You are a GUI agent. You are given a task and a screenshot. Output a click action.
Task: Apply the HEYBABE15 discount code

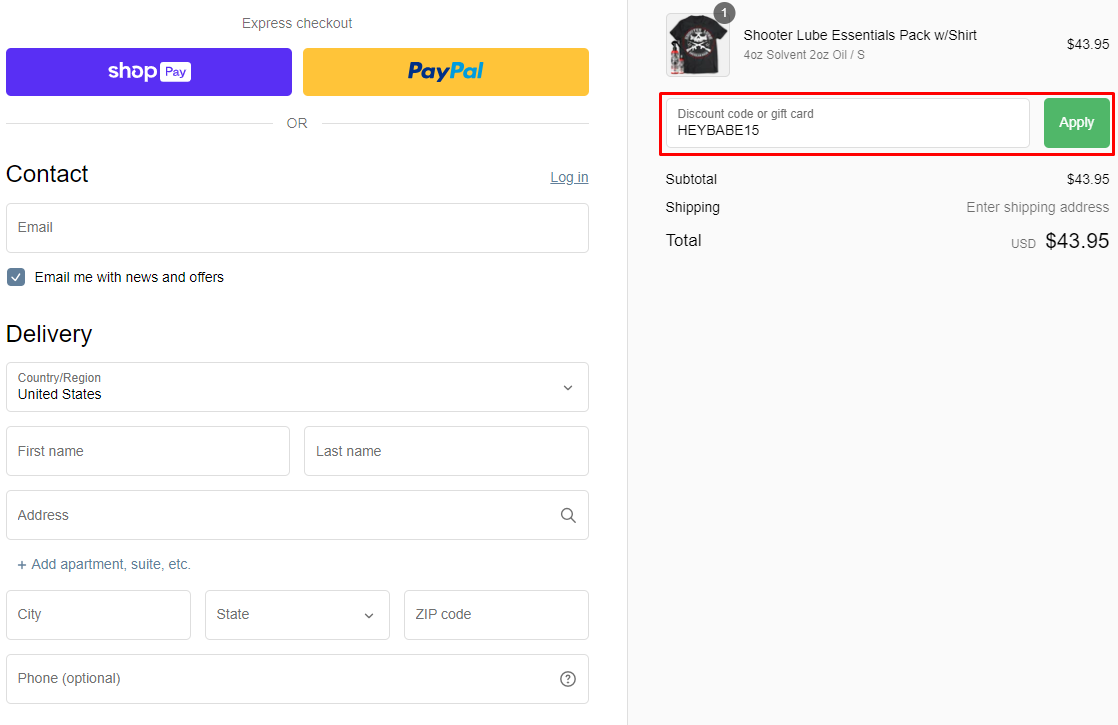[x=1076, y=123]
